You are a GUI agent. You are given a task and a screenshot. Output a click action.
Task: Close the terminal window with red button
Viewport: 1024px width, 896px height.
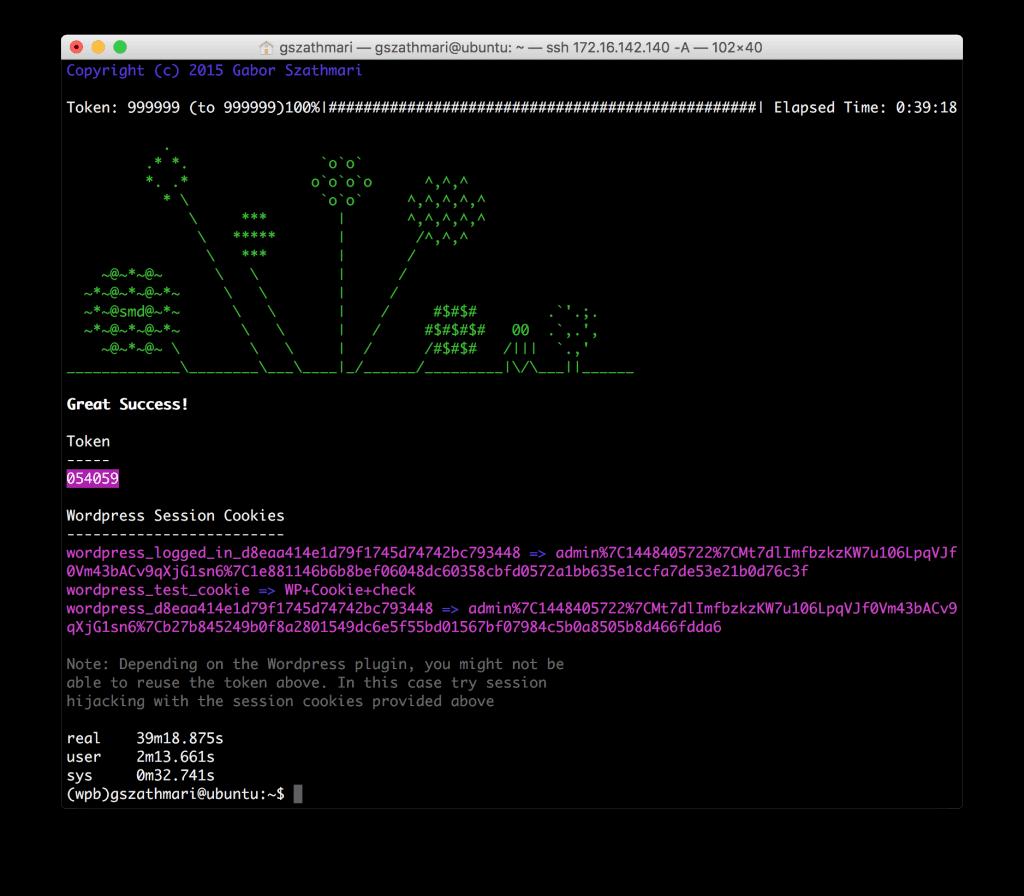pyautogui.click(x=77, y=47)
